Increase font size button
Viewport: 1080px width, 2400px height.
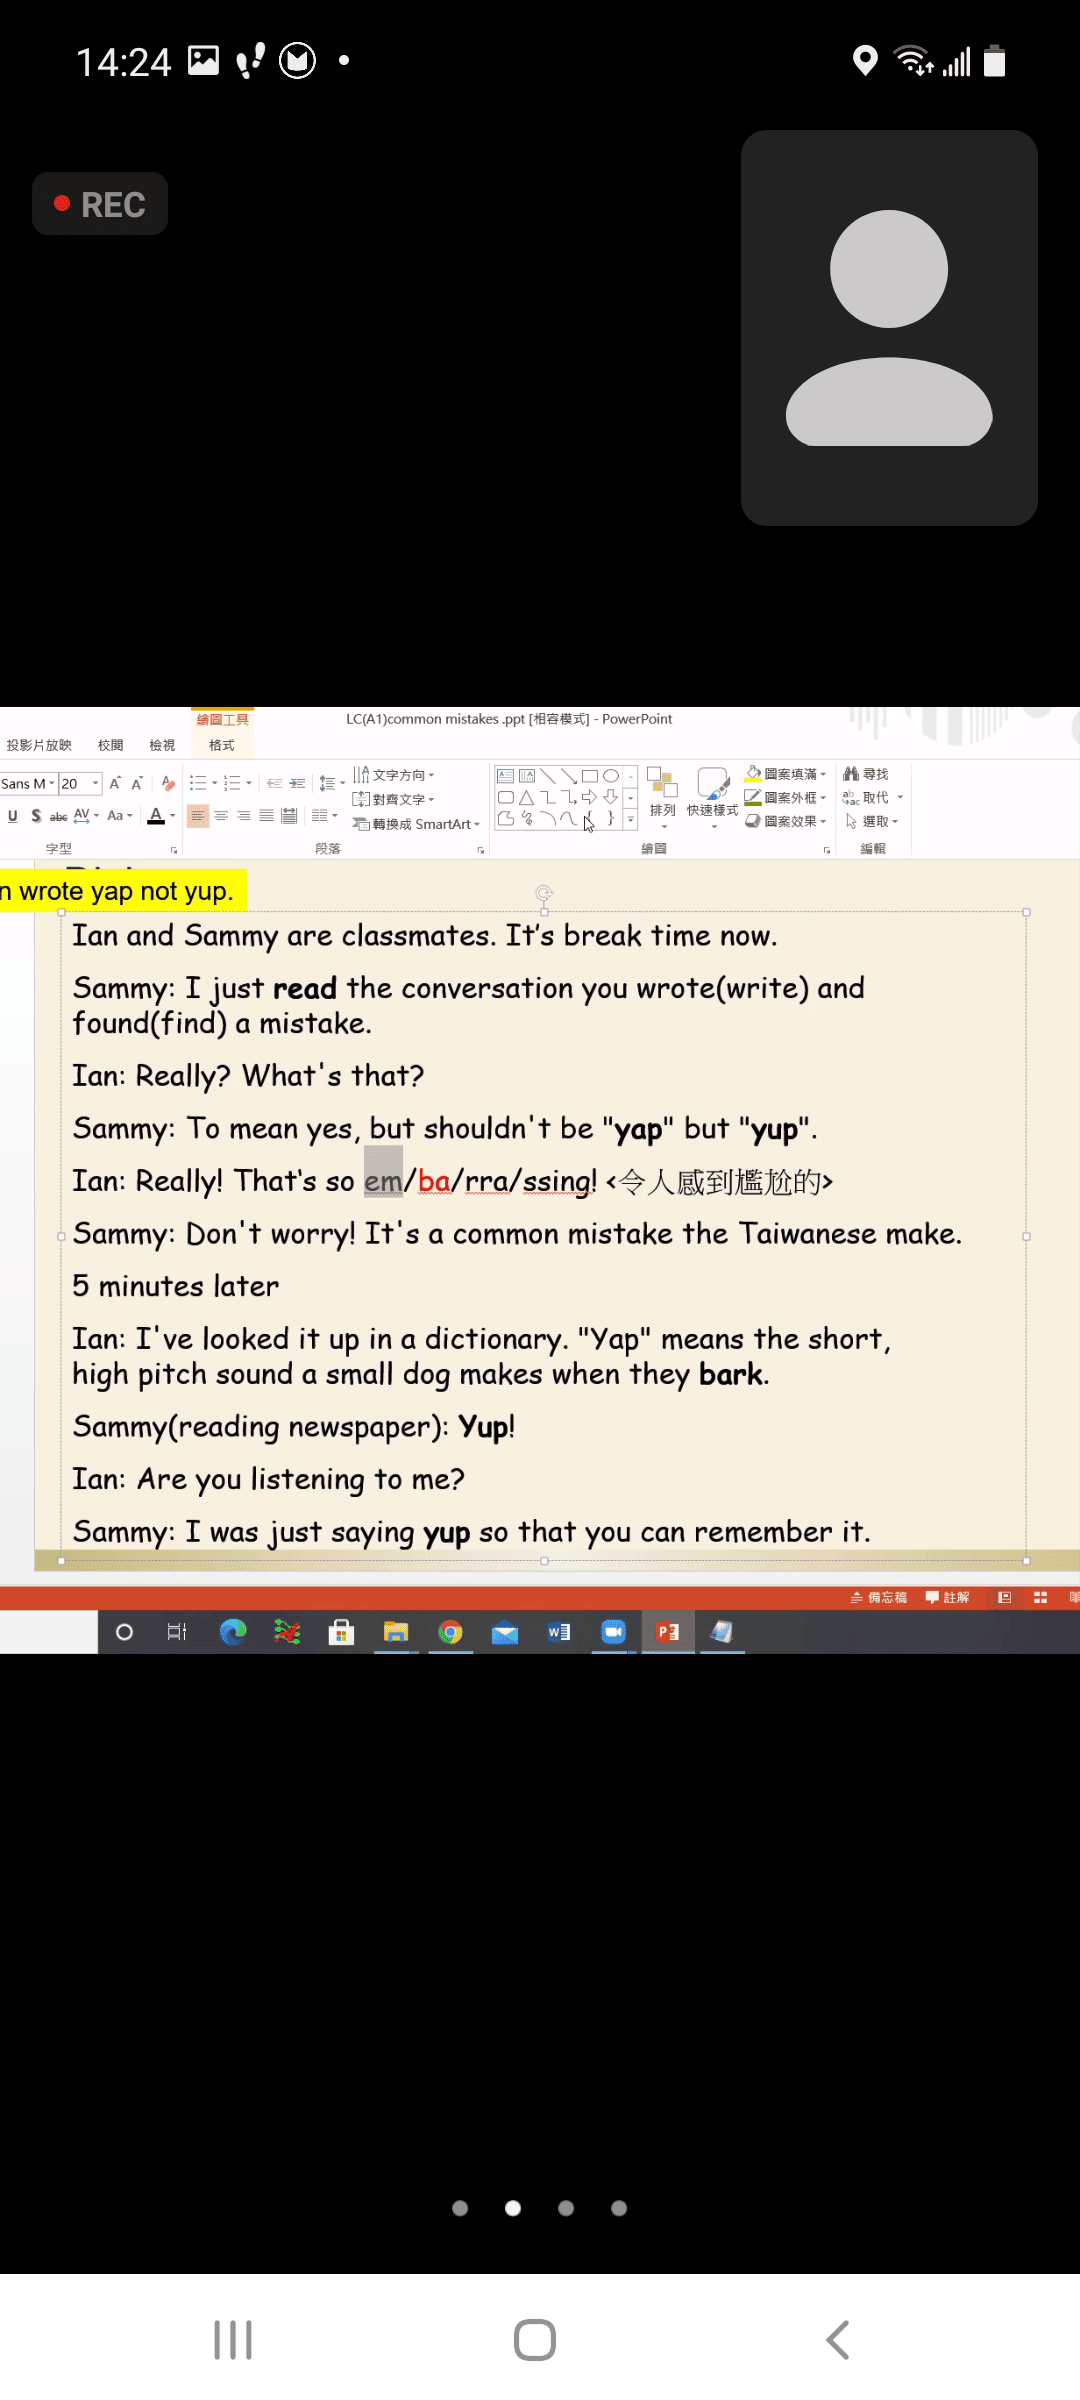(115, 783)
